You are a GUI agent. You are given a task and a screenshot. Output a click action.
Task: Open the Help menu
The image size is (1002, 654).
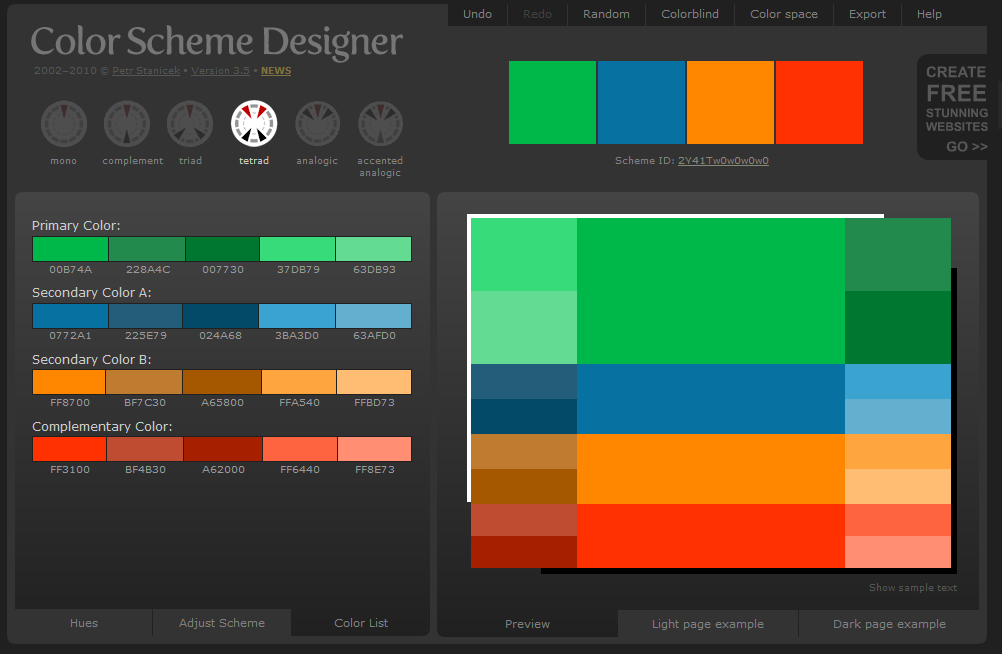[929, 14]
